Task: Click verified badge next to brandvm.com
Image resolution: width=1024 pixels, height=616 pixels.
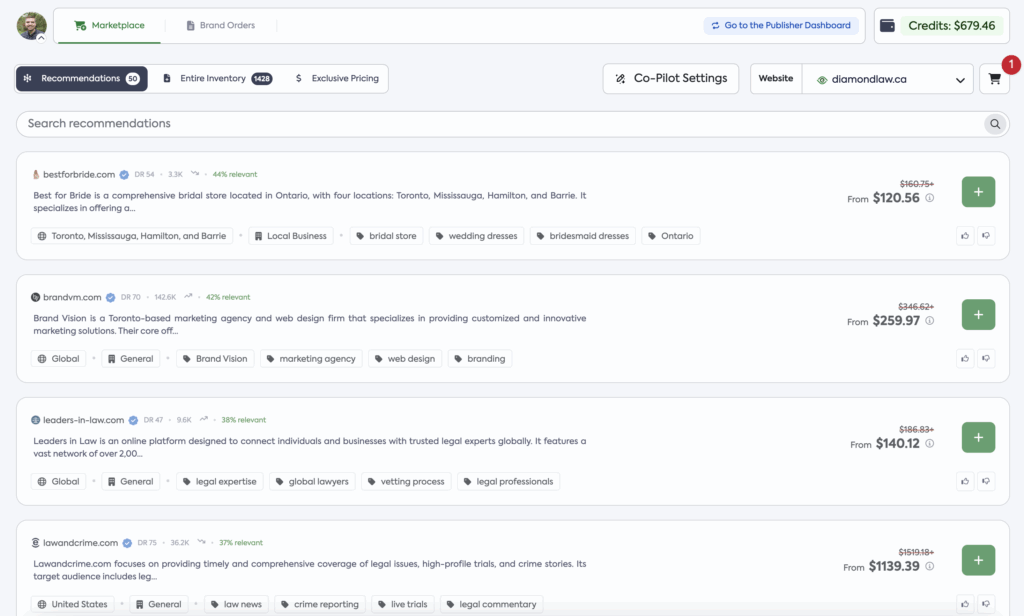Action: (110, 298)
